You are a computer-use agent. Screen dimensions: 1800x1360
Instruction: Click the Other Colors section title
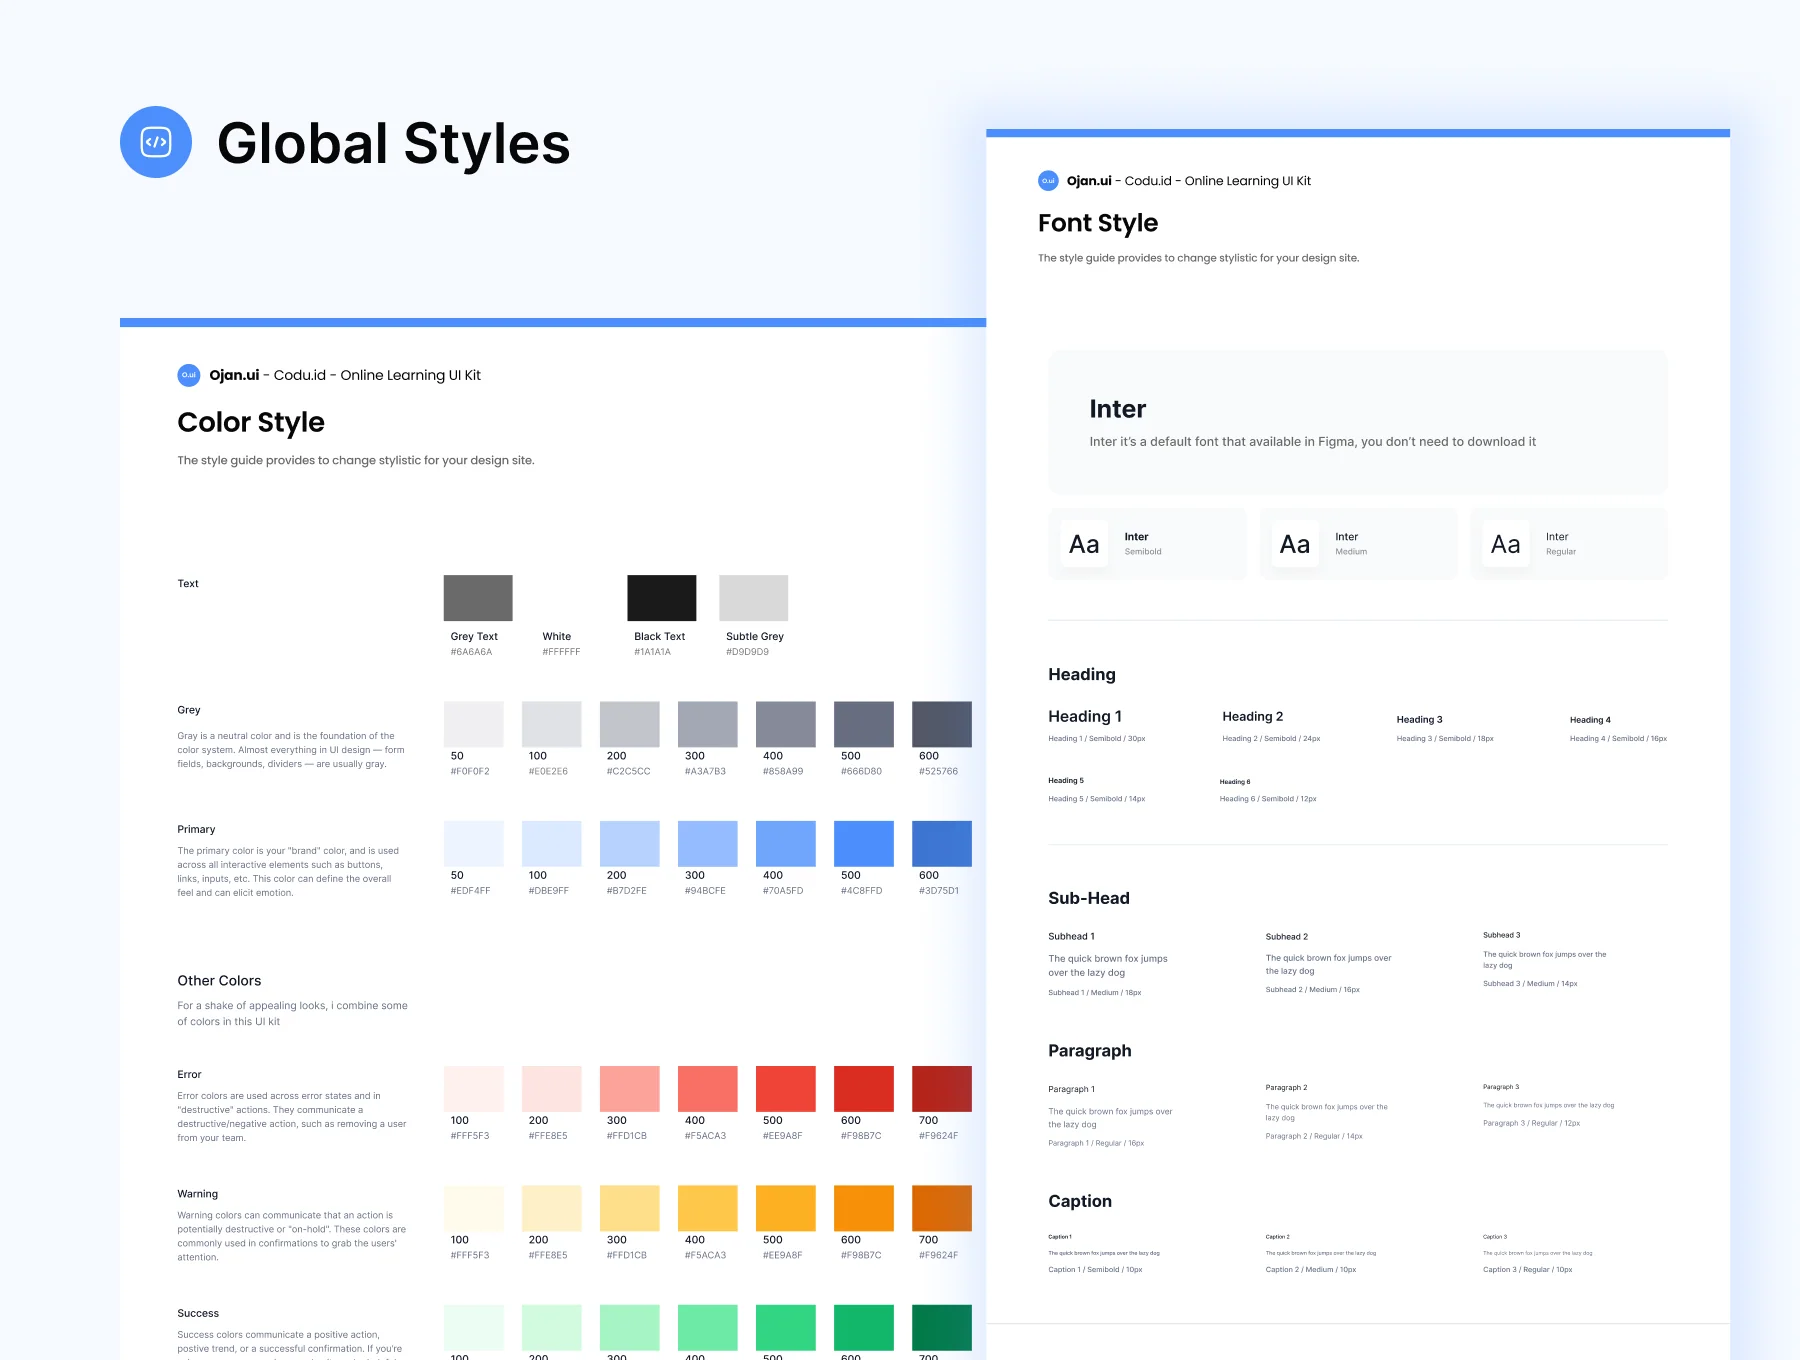click(219, 981)
